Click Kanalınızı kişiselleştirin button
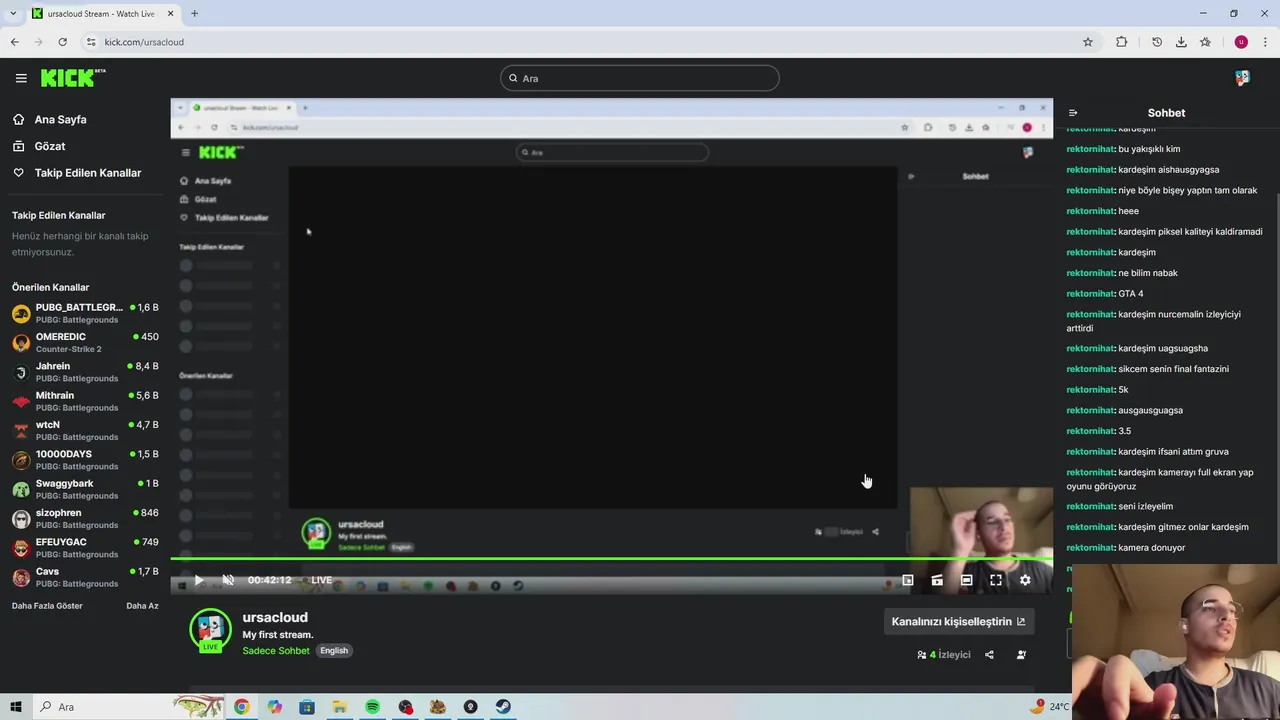This screenshot has width=1280, height=720. (x=958, y=621)
